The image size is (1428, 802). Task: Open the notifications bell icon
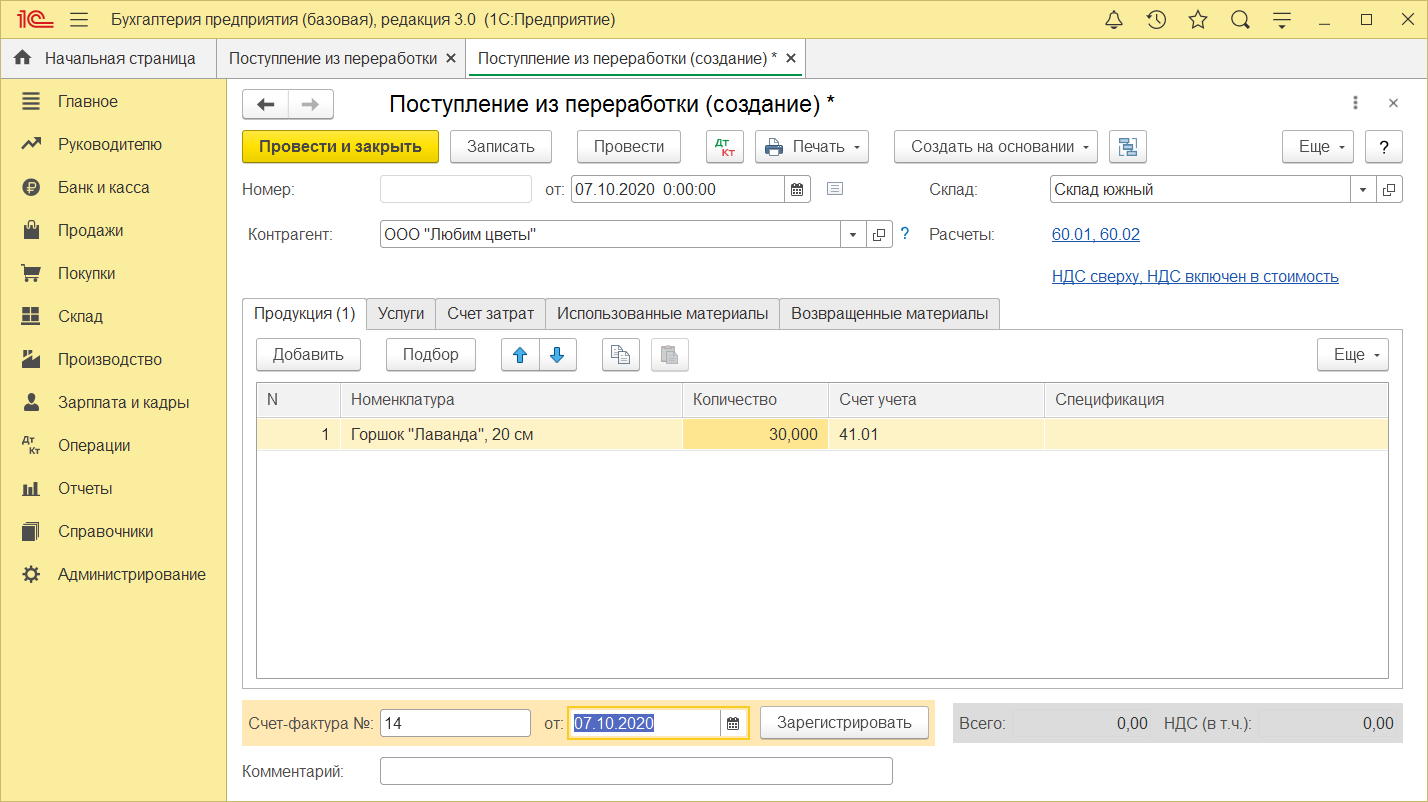(1114, 20)
